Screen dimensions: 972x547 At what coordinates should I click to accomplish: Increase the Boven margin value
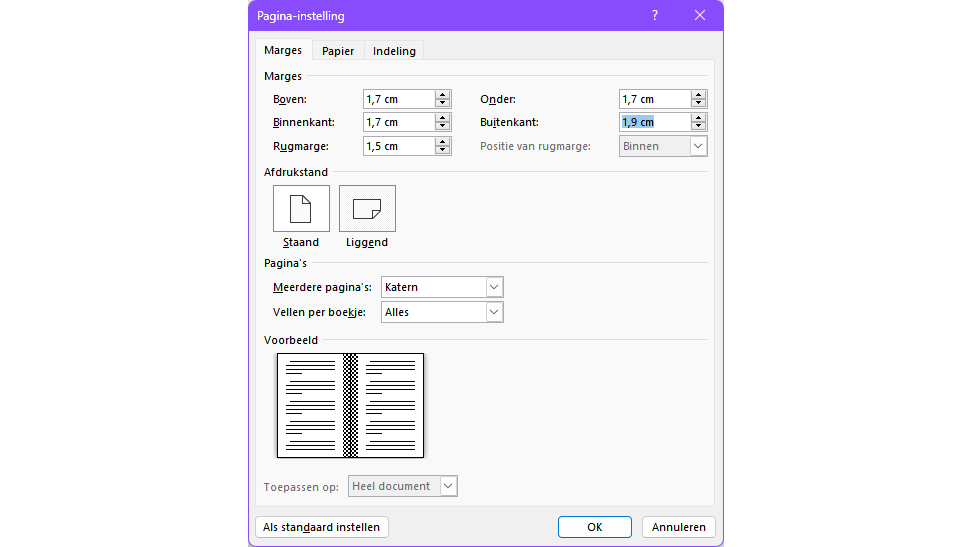click(443, 95)
